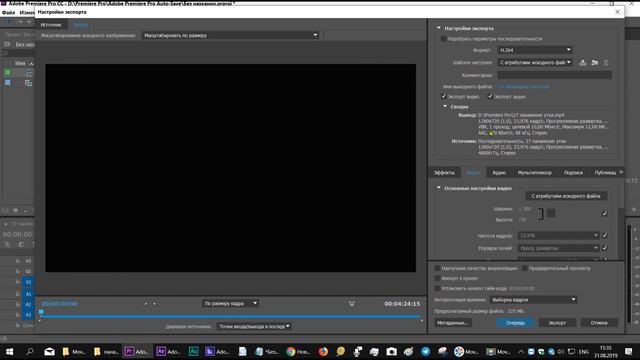This screenshot has width=640, height=360.
Task: Open the Source Scaling dropdown
Action: click(230, 36)
